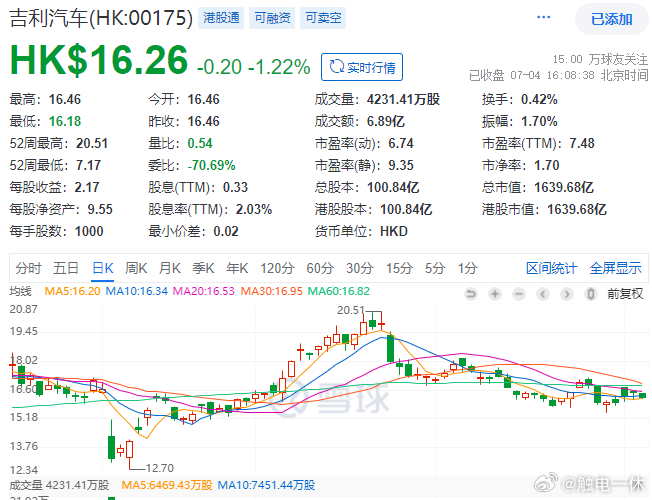Image resolution: width=652 pixels, height=500 pixels.
Task: Click the 可卖空 tag
Action: click(323, 18)
